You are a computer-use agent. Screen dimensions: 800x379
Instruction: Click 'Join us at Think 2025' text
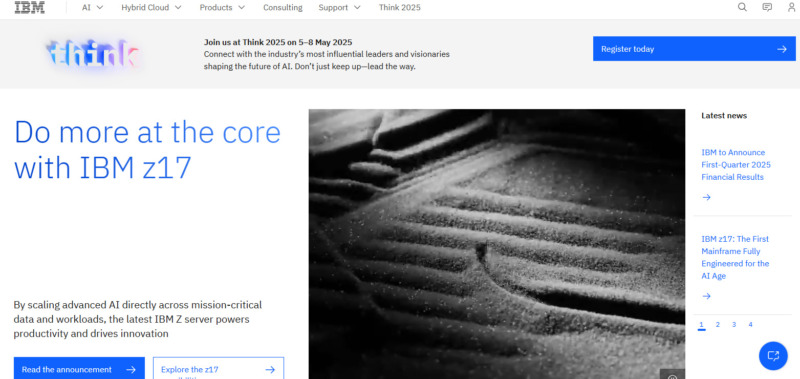coord(278,42)
